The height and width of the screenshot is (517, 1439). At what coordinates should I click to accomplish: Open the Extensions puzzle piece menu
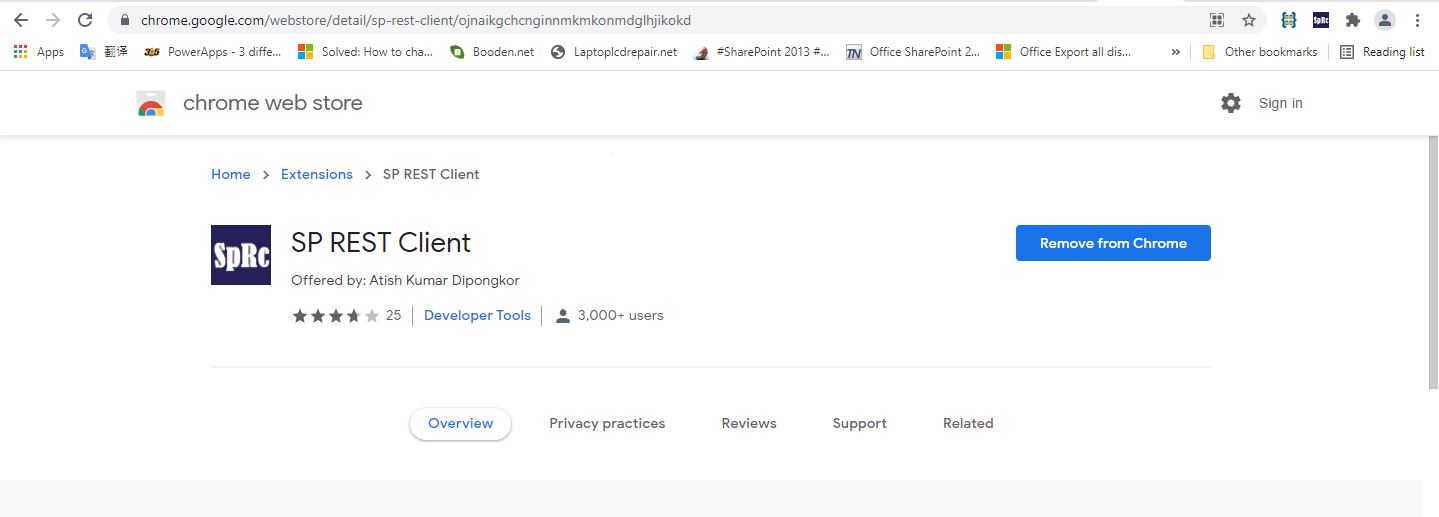(1353, 20)
